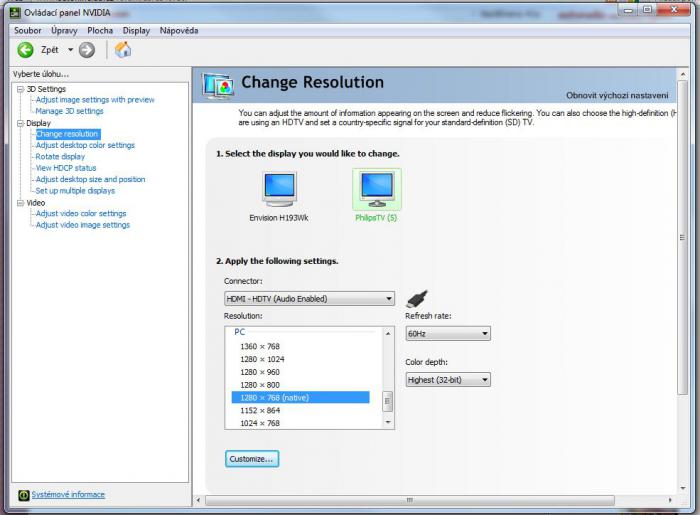700x515 pixels.
Task: Open the Nápověda menu
Action: [179, 31]
